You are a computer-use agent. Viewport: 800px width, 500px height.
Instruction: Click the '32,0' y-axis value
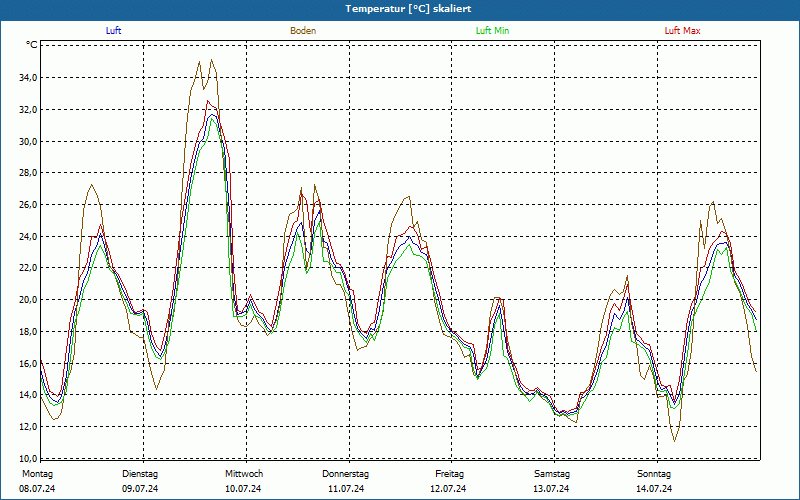coord(29,110)
